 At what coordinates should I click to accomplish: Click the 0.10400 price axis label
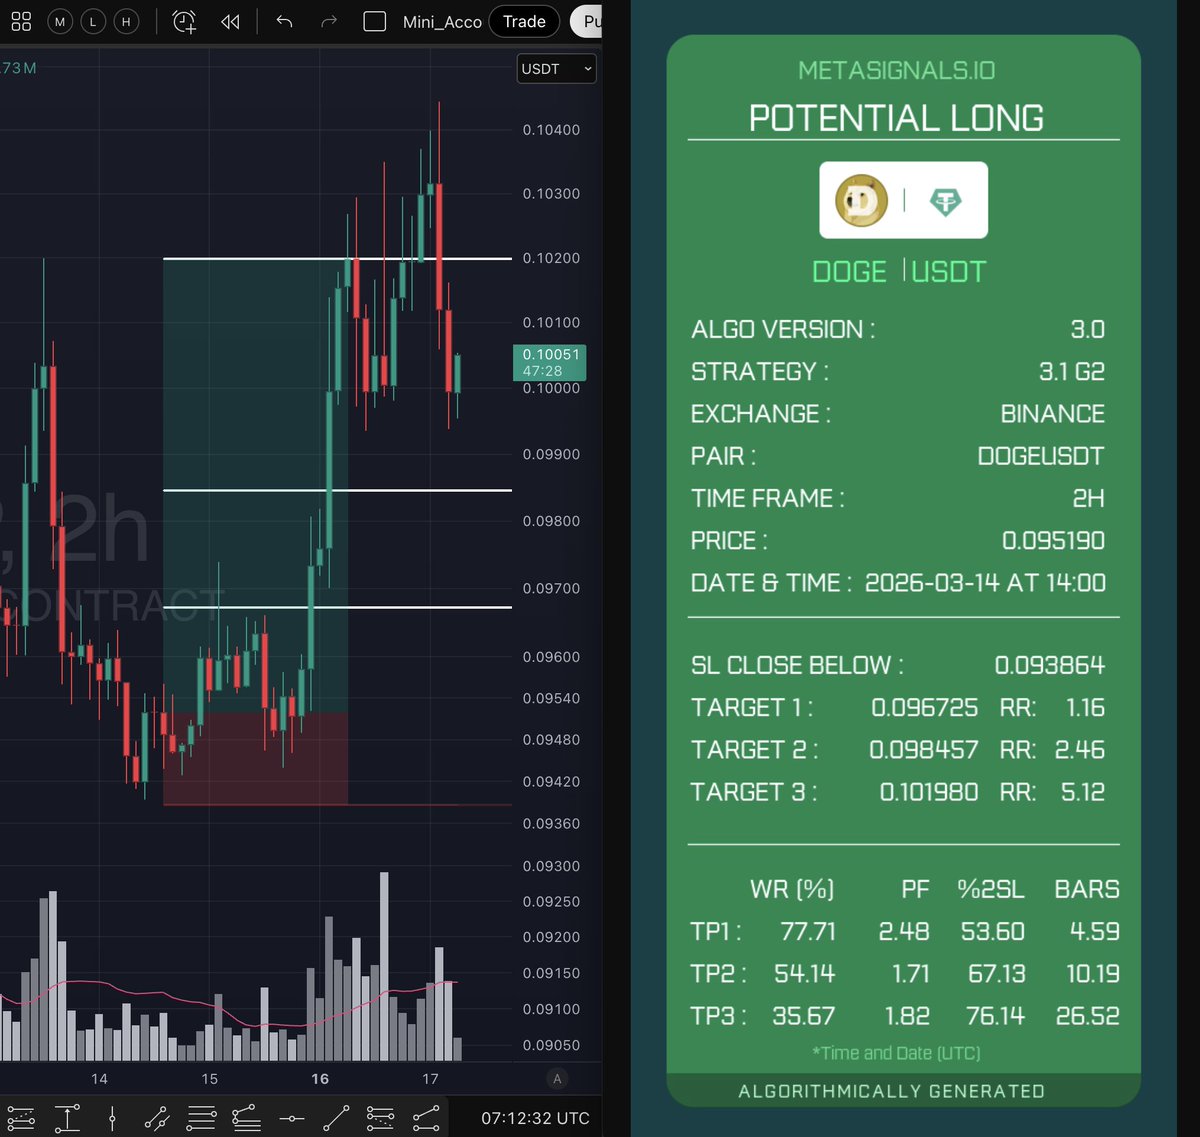coord(551,130)
